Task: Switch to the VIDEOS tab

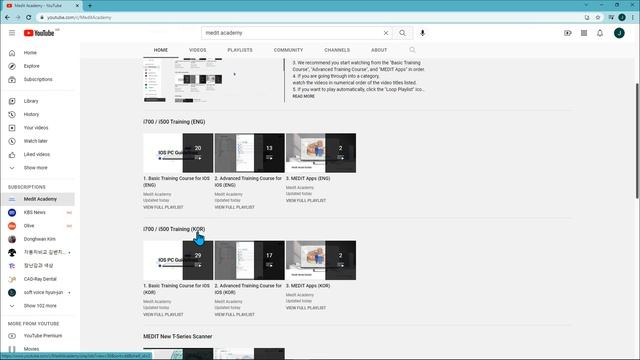Action: pyautogui.click(x=198, y=50)
